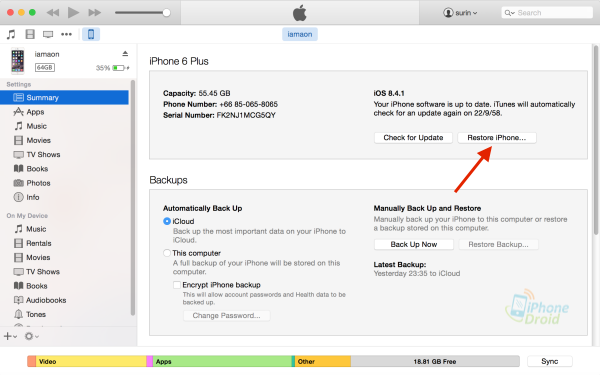
Task: Open Audiobooks under On My Device
Action: [64, 300]
